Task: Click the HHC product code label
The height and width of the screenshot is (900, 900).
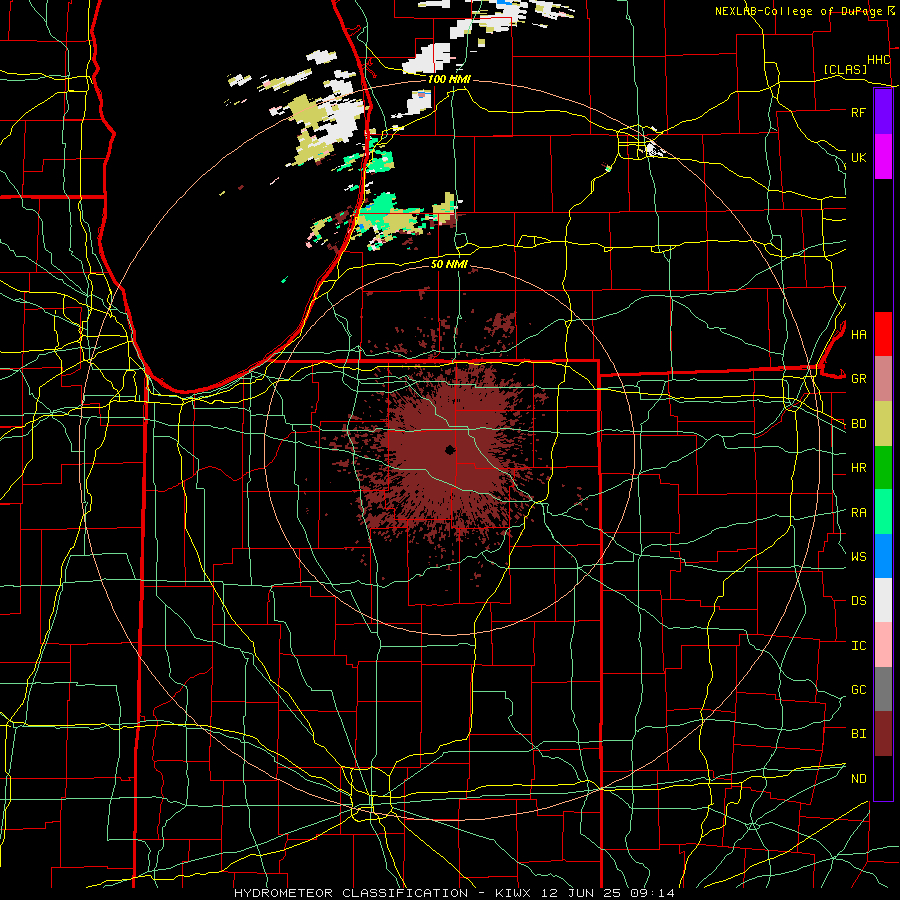Action: click(878, 60)
